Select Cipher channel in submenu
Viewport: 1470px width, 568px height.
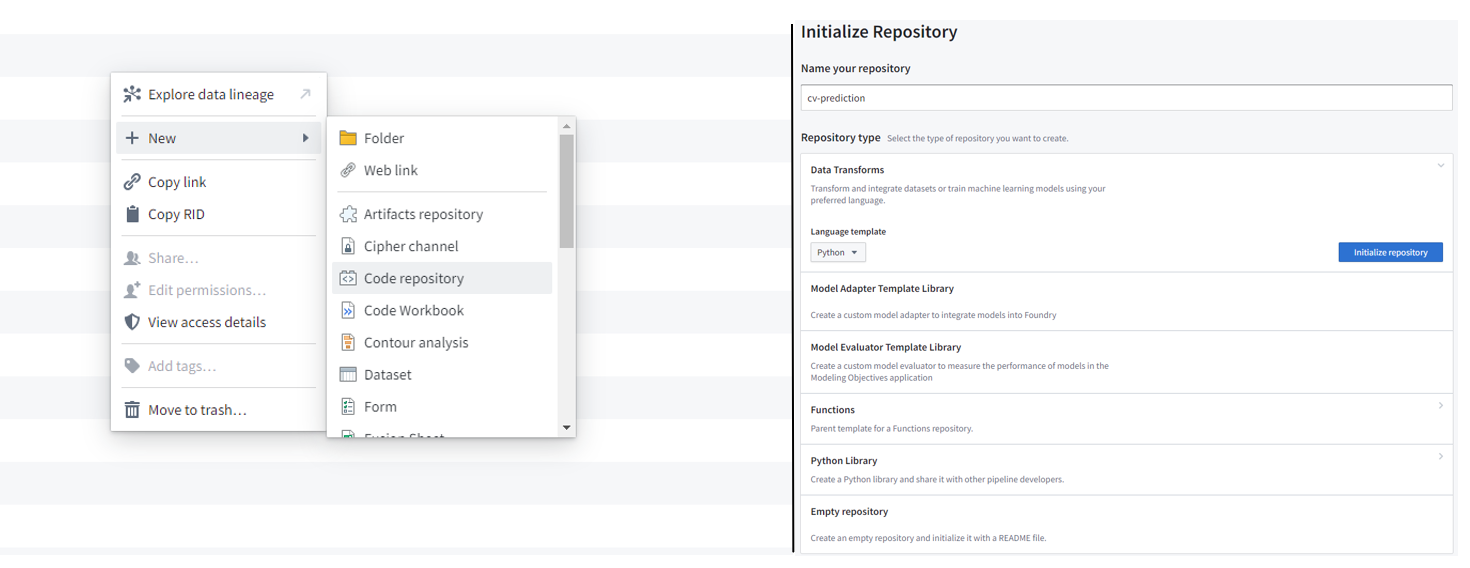click(442, 246)
